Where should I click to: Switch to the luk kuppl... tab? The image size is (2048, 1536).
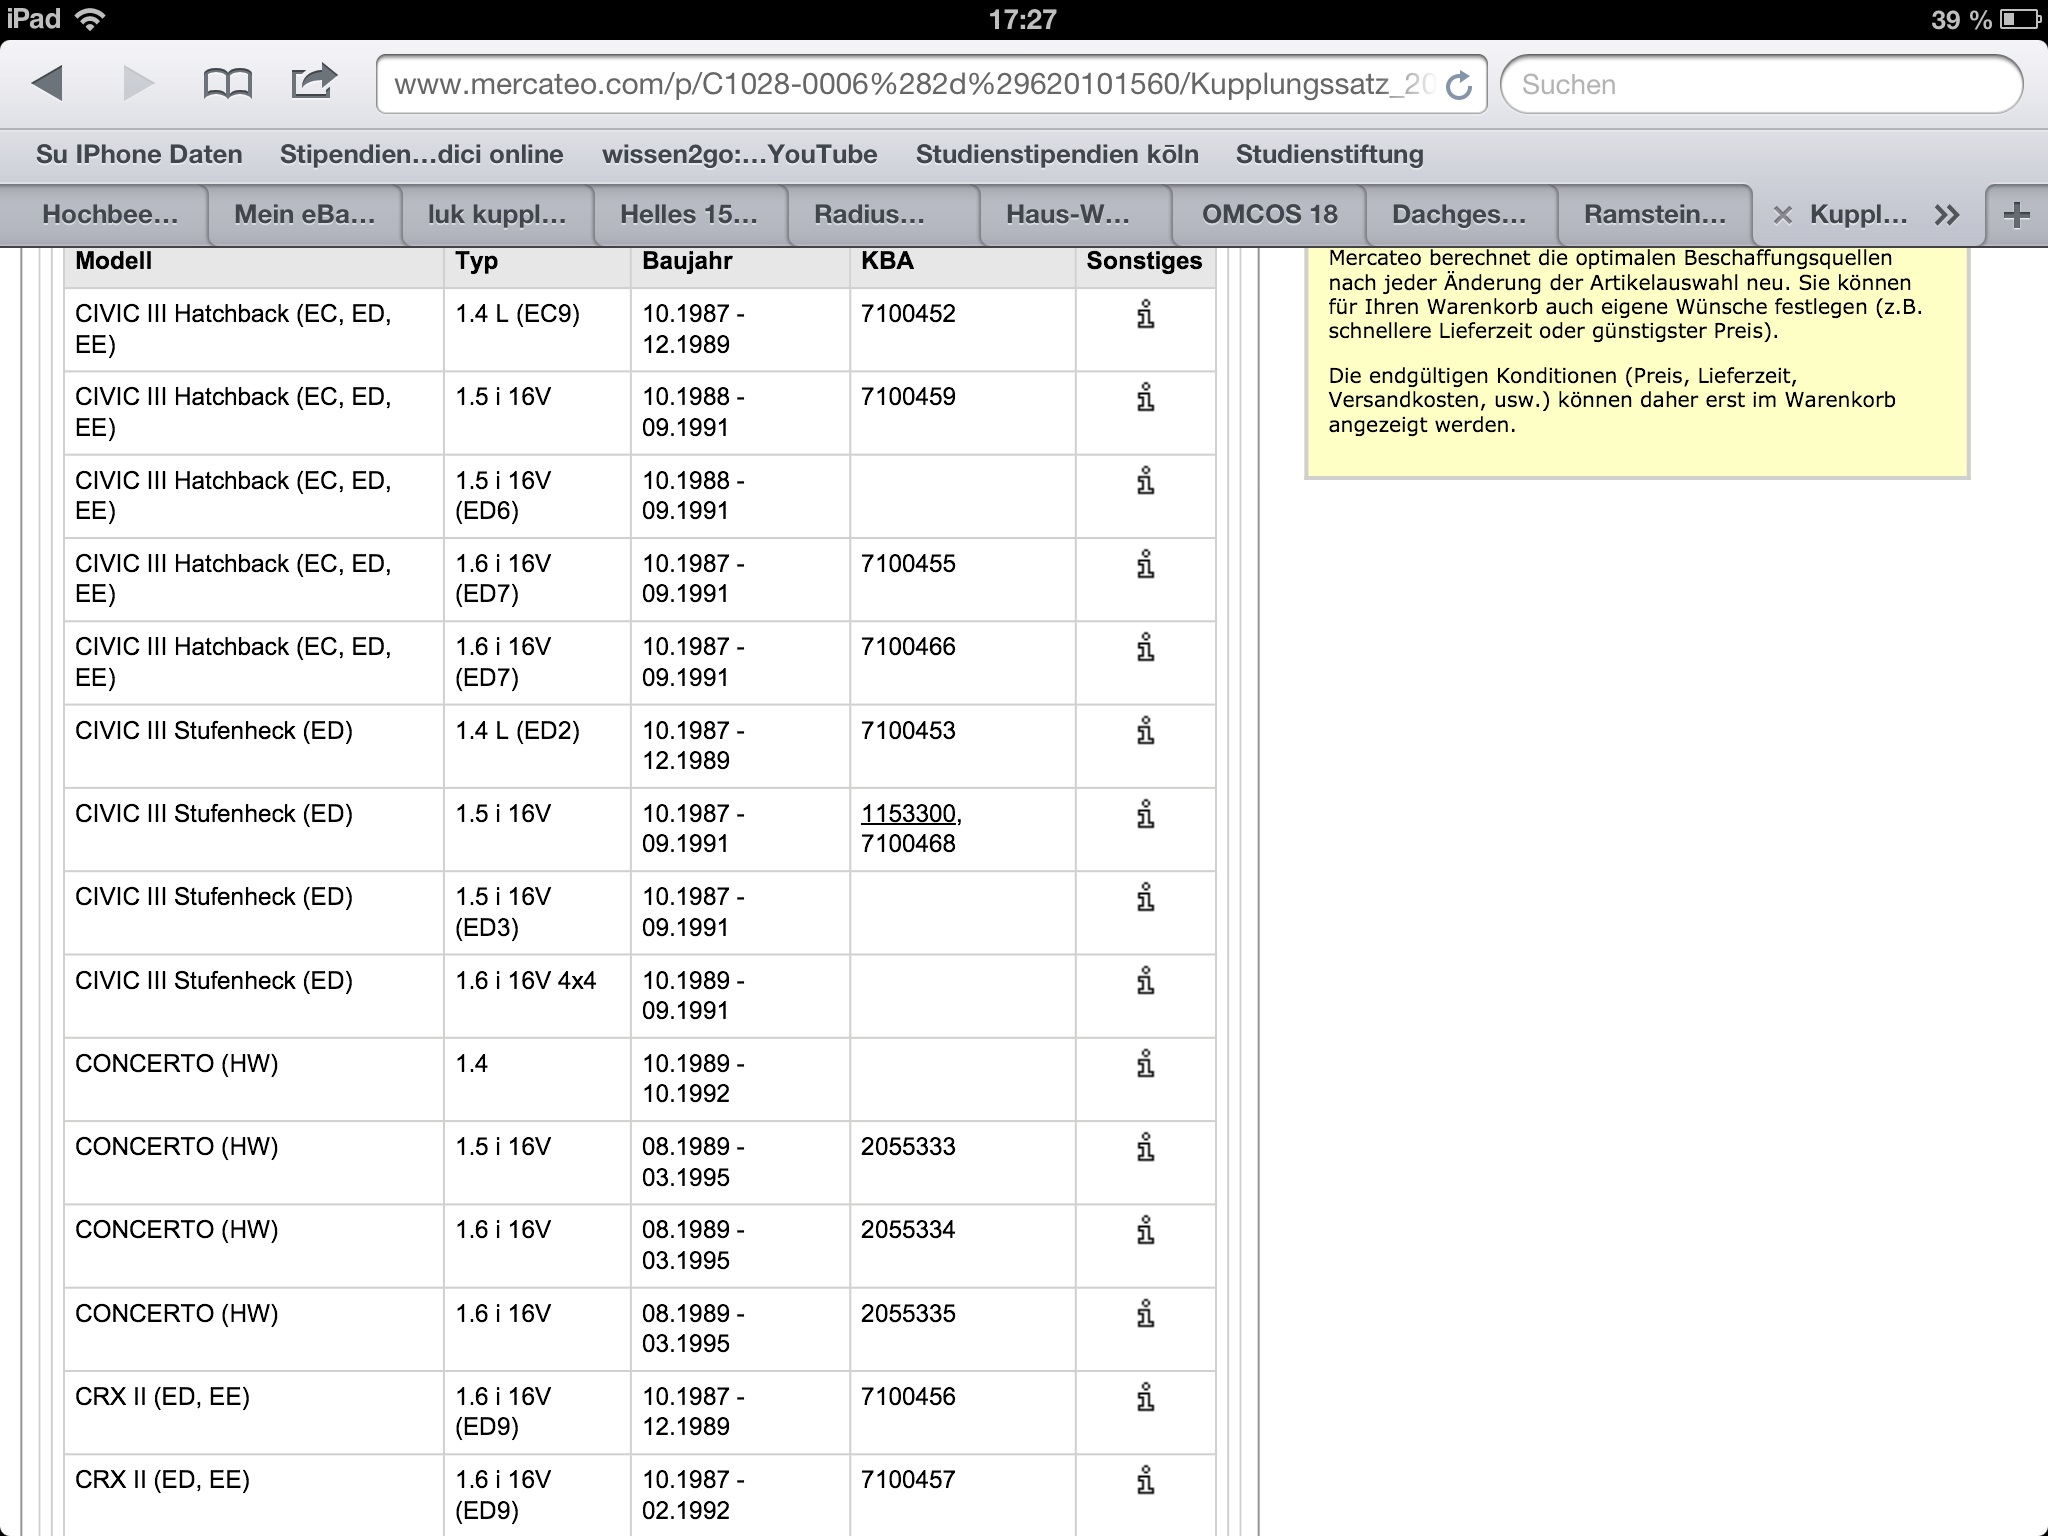pos(497,214)
